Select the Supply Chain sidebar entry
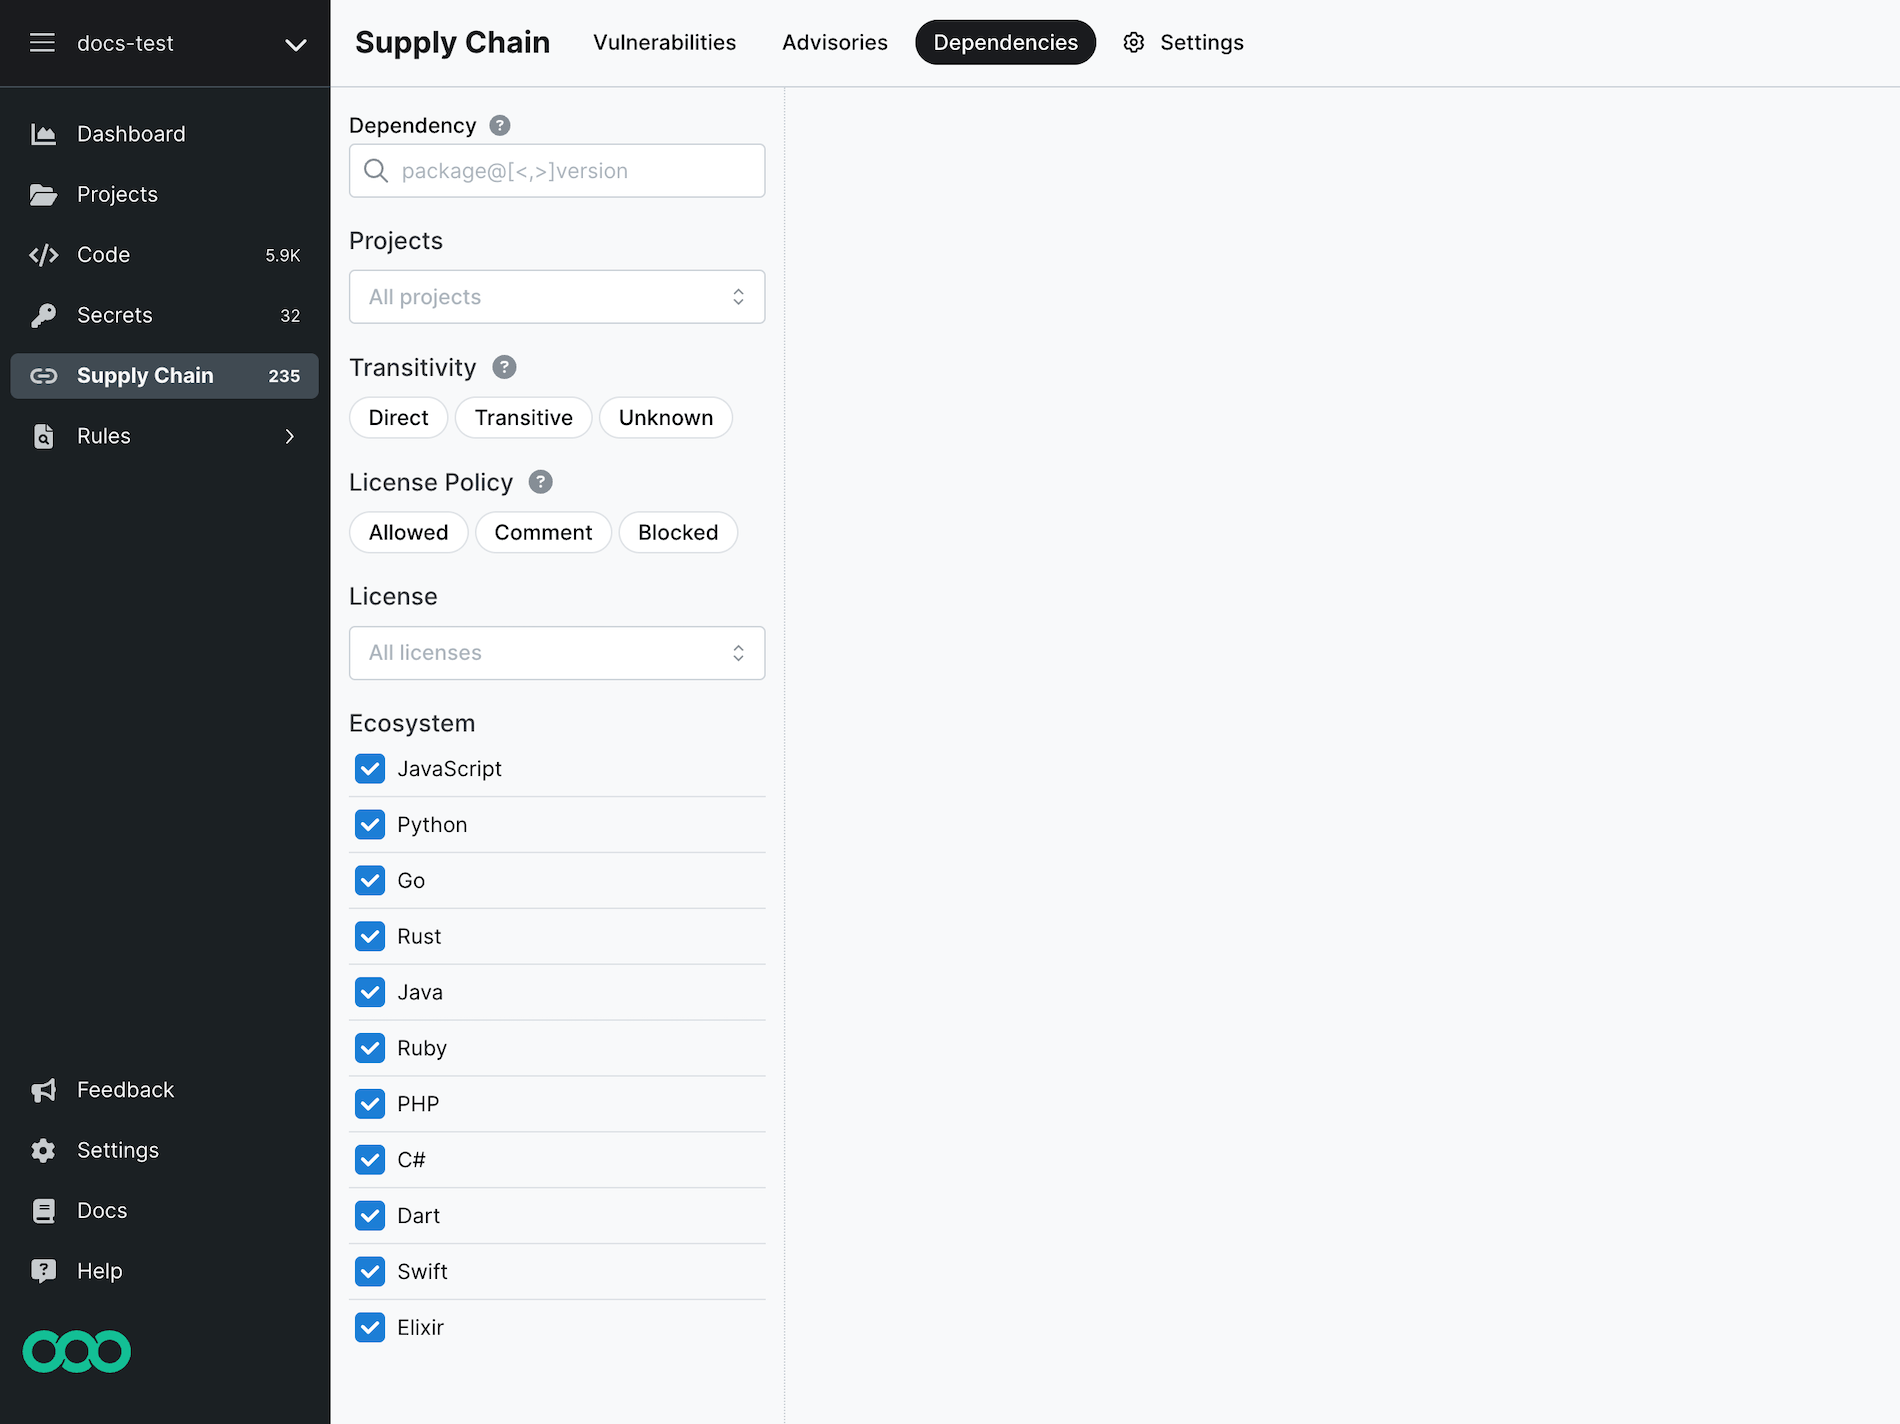Image resolution: width=1900 pixels, height=1424 pixels. [145, 375]
